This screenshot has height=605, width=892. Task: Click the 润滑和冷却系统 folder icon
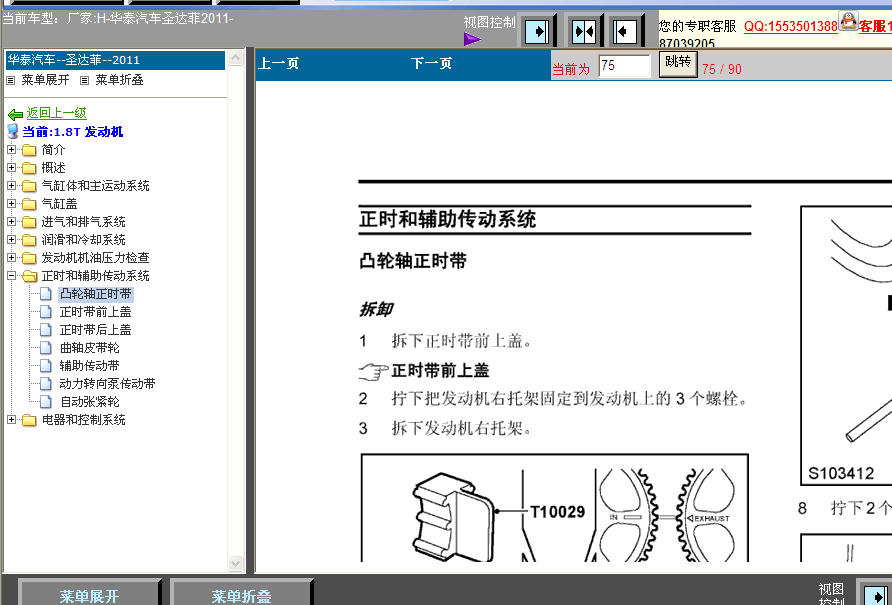click(29, 240)
